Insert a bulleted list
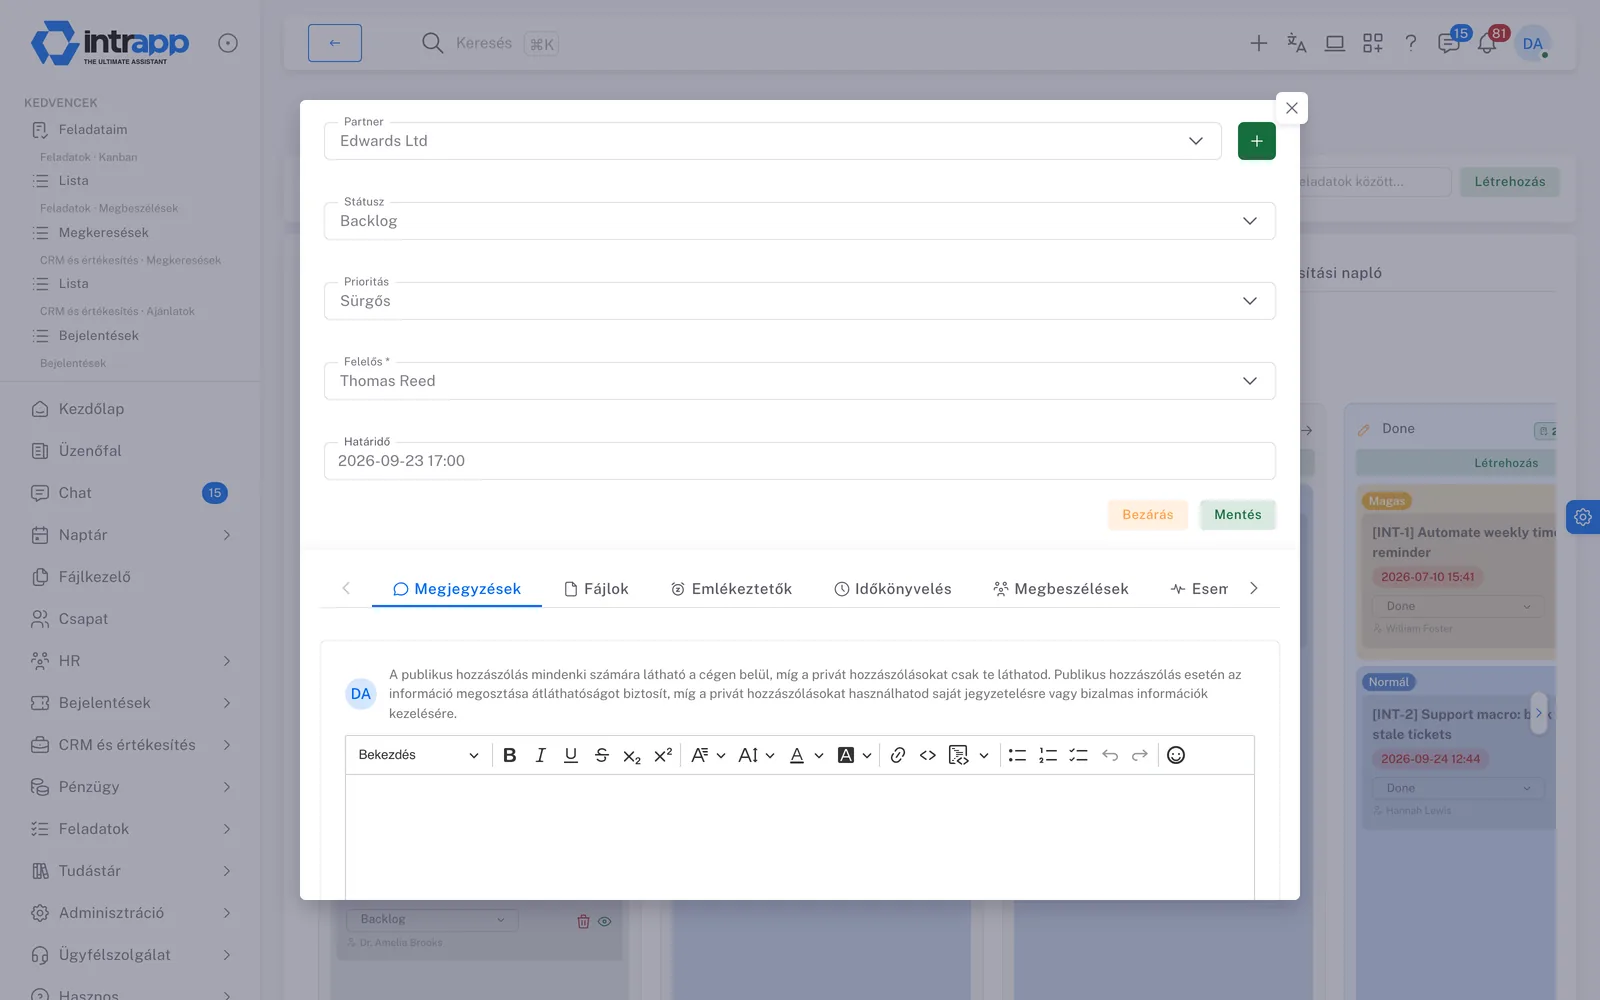 [x=1017, y=755]
